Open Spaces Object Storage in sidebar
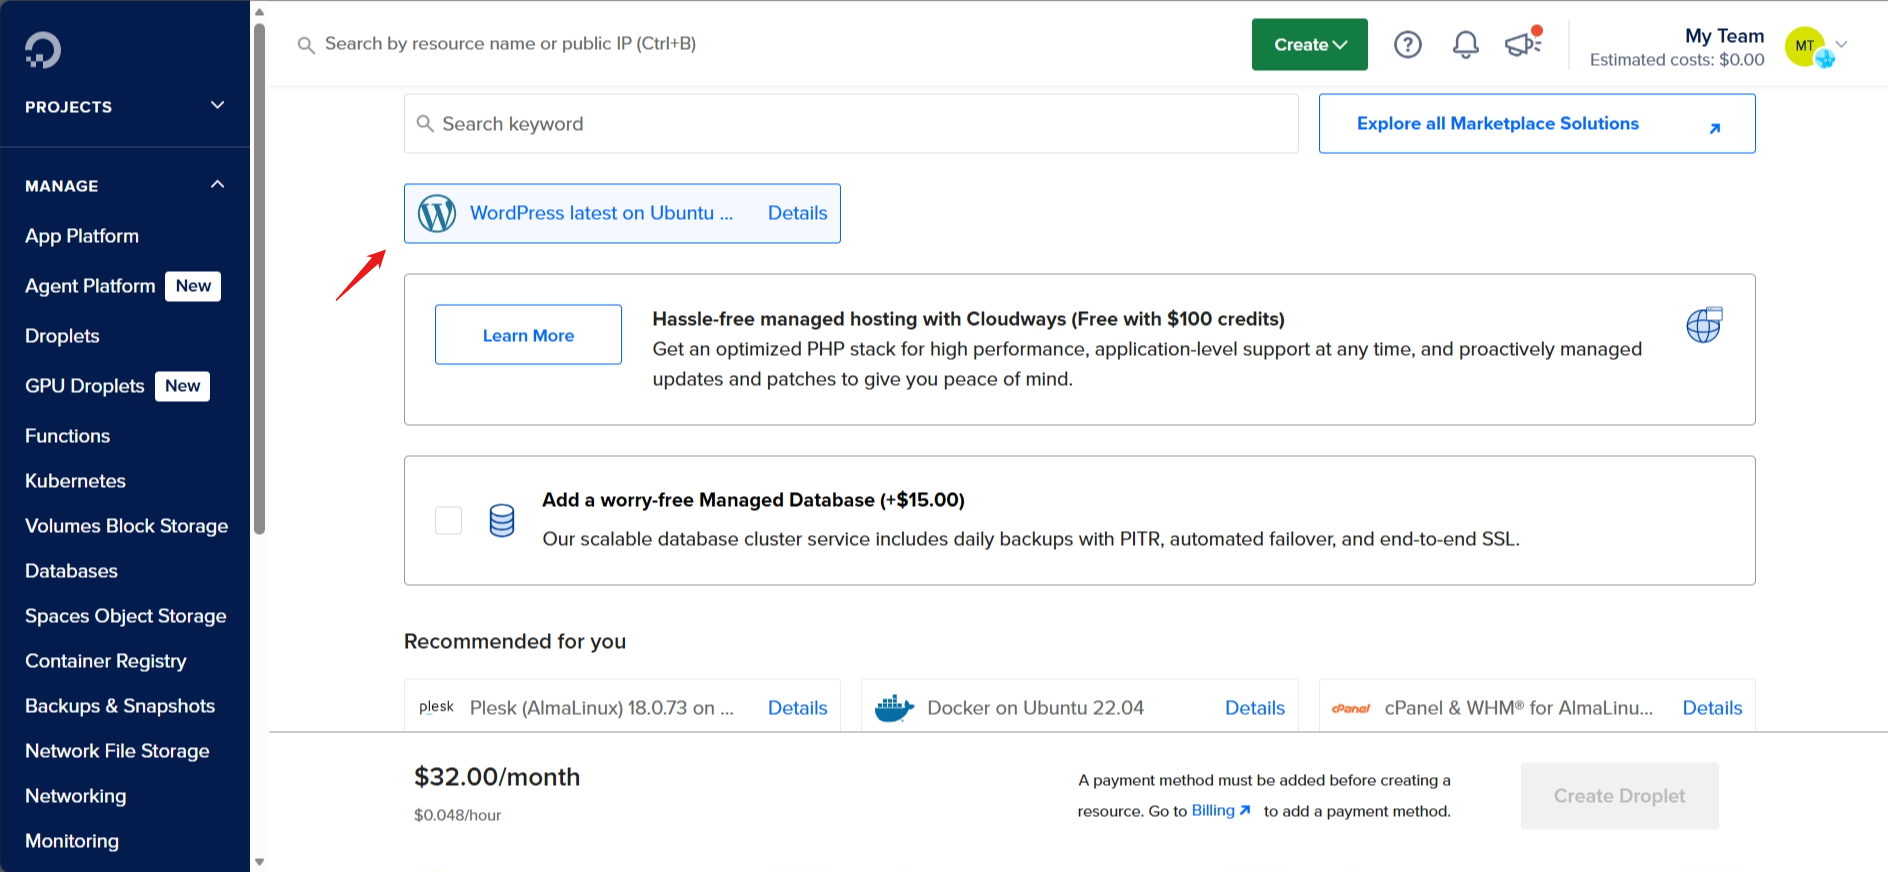The image size is (1888, 872). [125, 616]
